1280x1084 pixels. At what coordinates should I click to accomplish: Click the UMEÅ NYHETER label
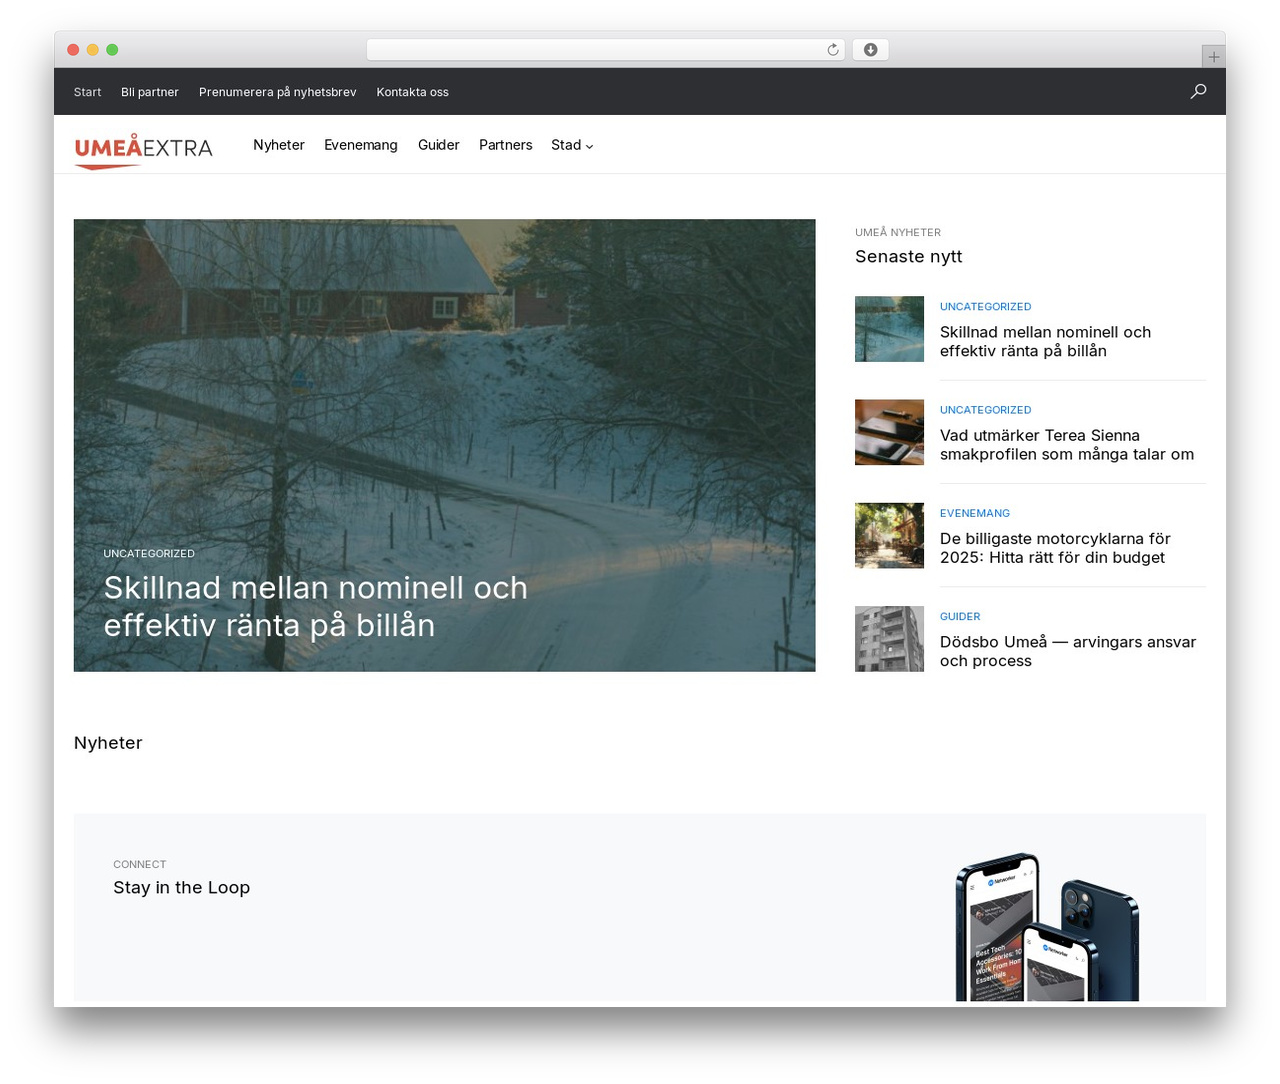pos(898,232)
